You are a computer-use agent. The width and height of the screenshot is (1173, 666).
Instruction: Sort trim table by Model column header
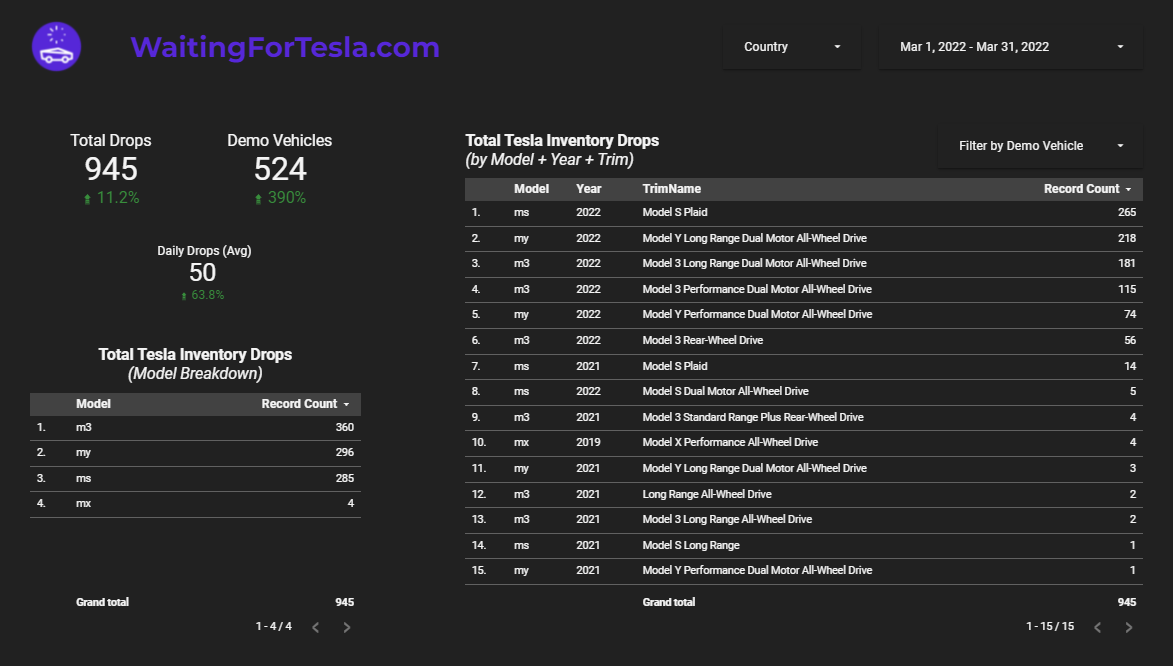[x=531, y=189]
